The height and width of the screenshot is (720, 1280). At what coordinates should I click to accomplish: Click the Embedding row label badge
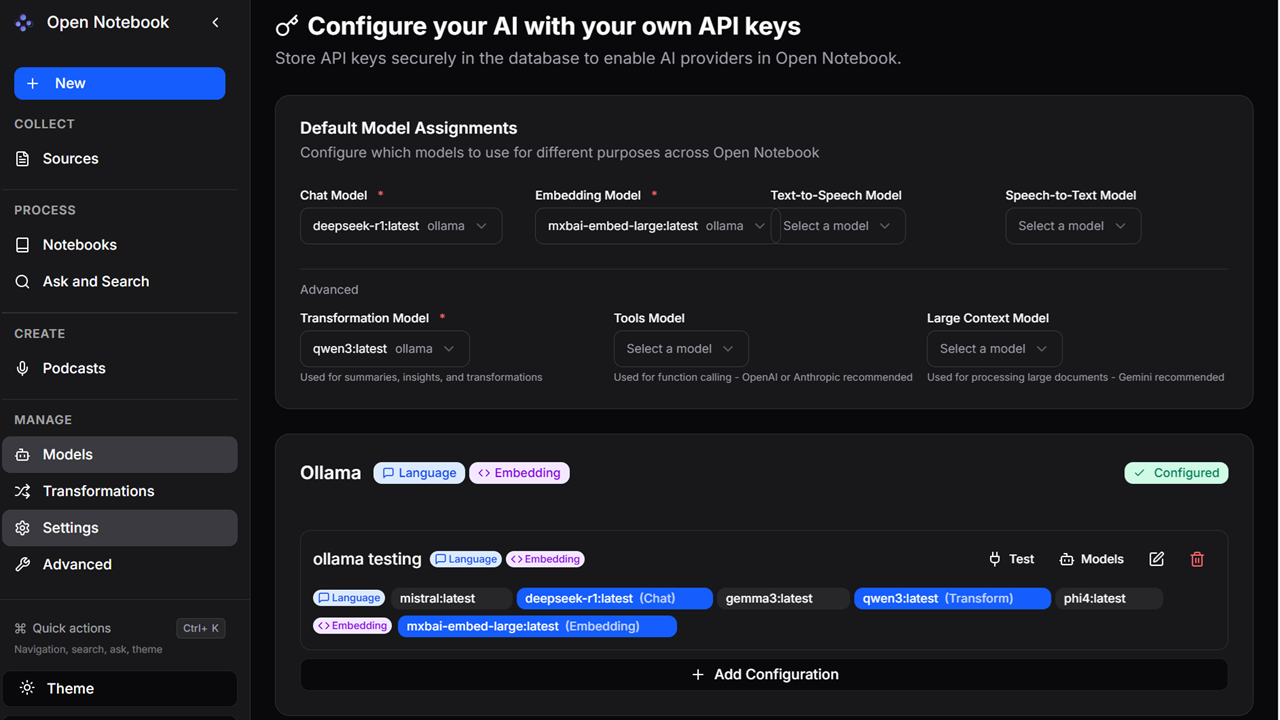click(352, 626)
